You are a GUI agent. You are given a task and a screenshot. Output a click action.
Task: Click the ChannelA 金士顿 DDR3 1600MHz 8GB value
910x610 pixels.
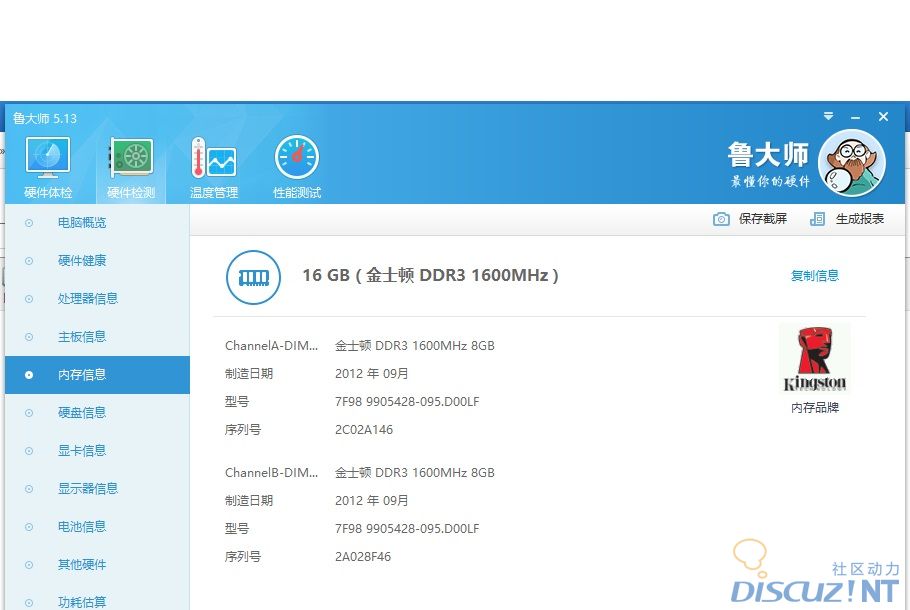click(x=414, y=346)
